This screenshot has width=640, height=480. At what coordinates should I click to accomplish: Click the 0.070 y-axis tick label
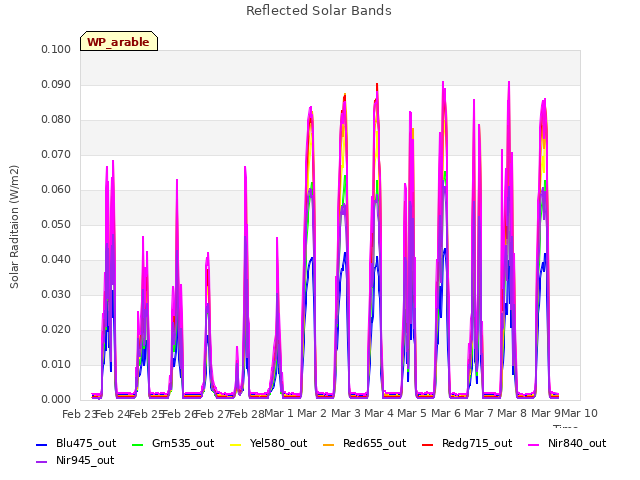[x=56, y=155]
